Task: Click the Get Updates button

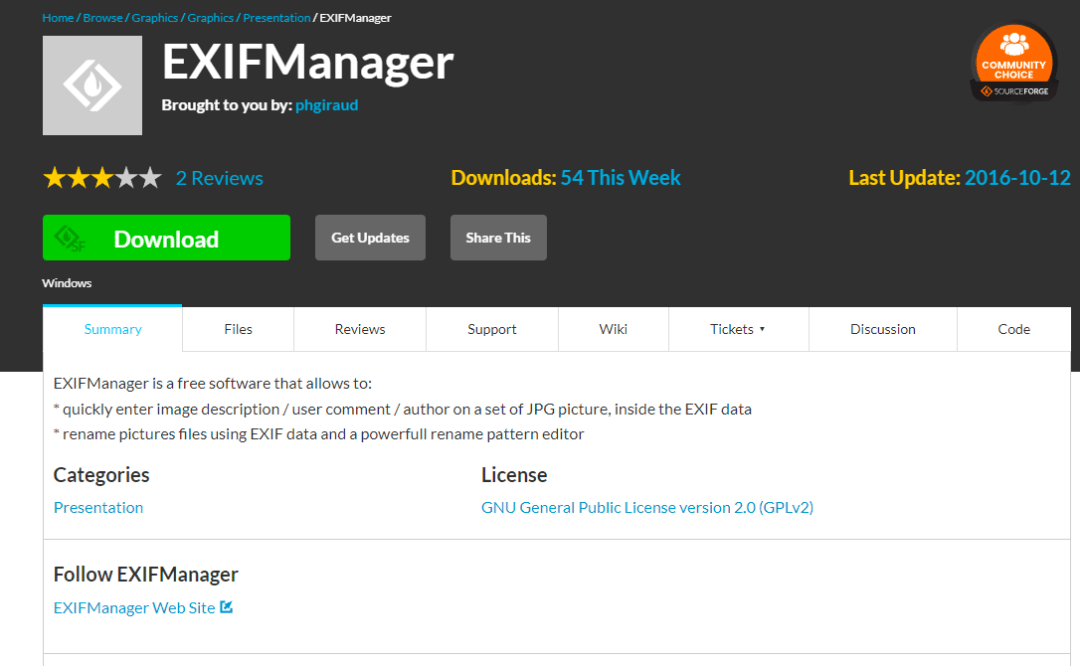Action: (x=371, y=238)
